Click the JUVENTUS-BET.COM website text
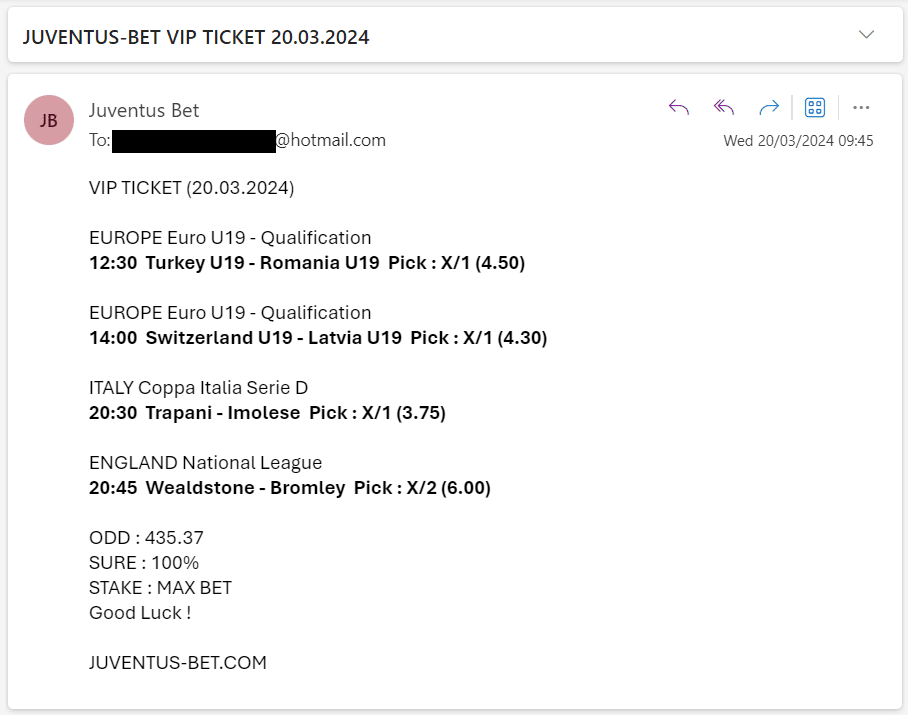The height and width of the screenshot is (715, 908). click(x=178, y=662)
